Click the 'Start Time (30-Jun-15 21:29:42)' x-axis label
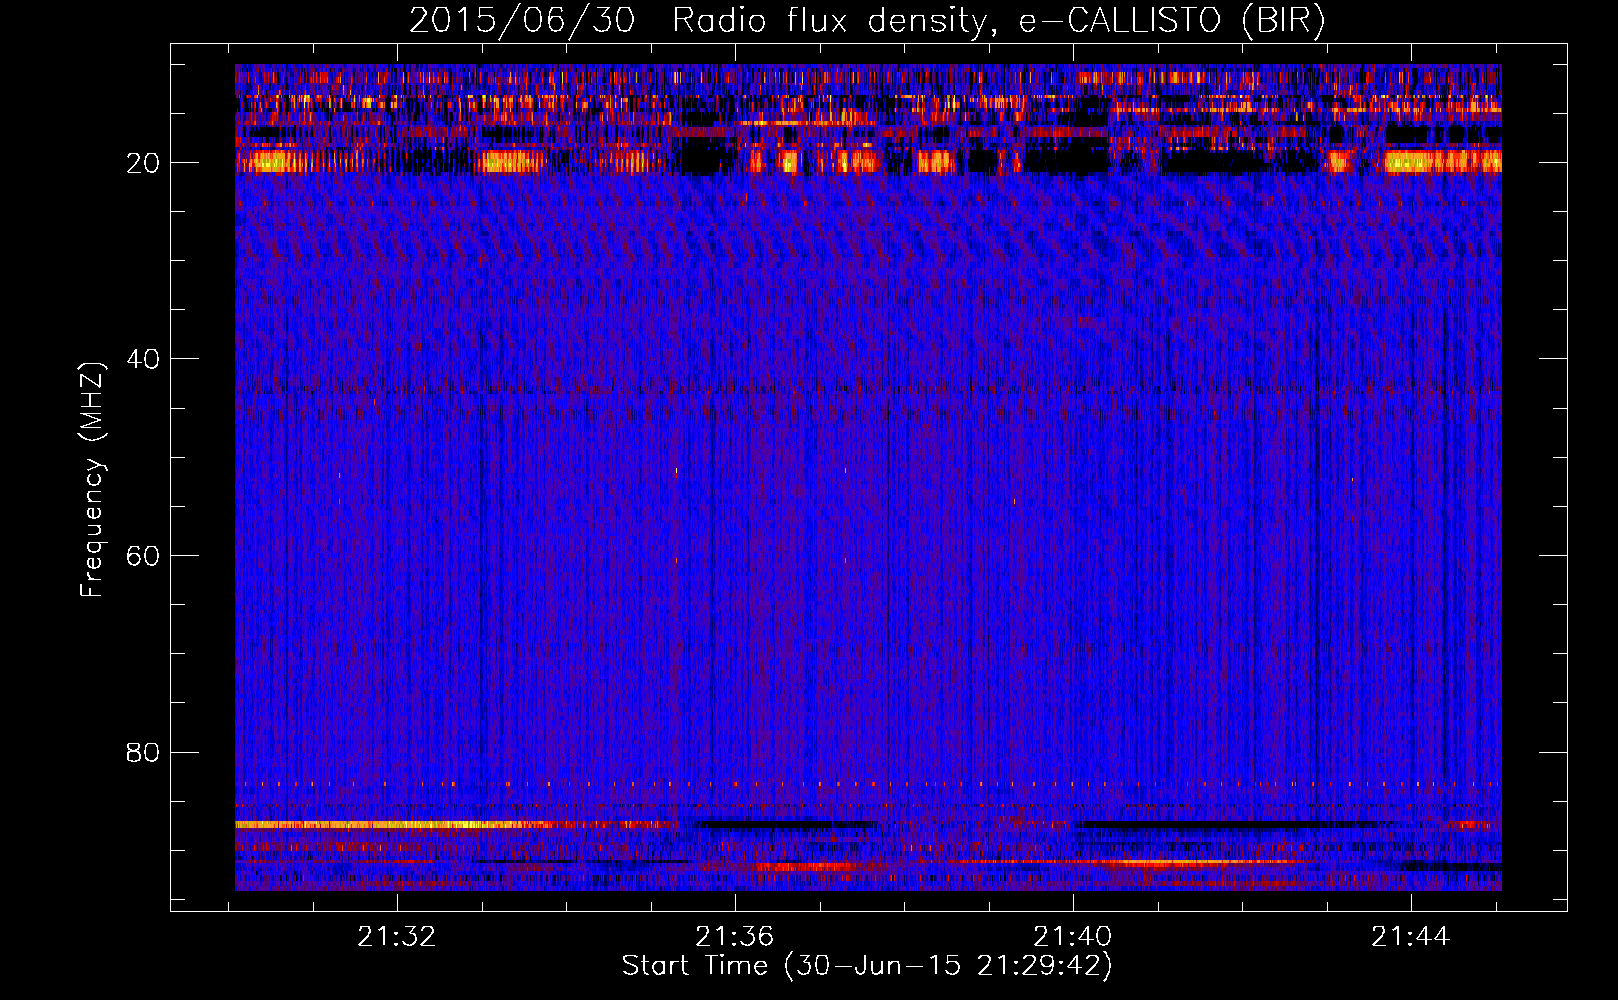The image size is (1618, 1000). (867, 966)
